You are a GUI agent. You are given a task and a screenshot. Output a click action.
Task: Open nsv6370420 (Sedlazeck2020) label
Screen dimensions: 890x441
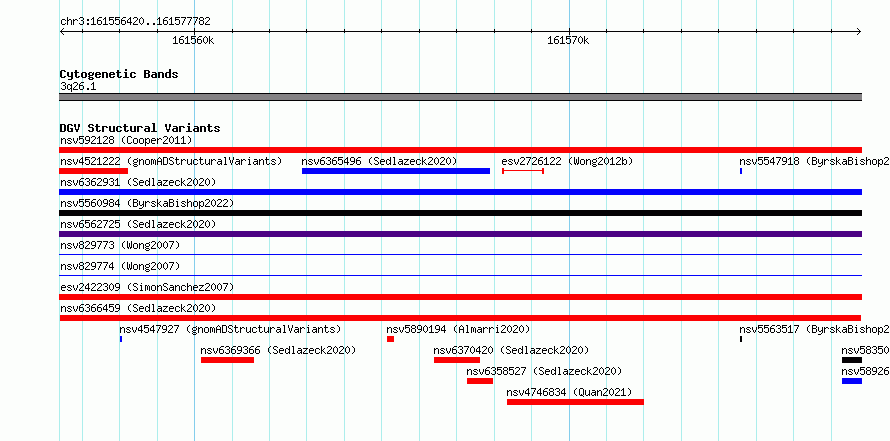(511, 350)
